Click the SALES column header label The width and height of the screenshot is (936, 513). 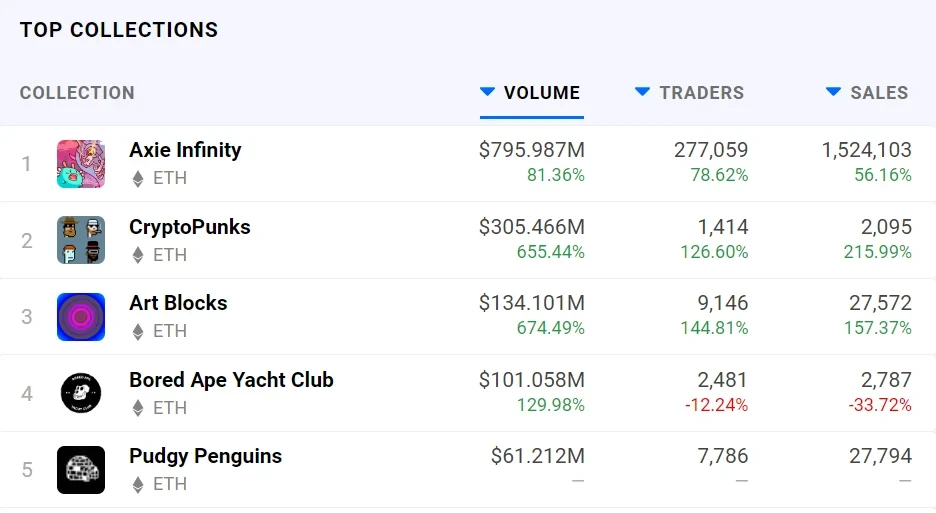click(879, 93)
